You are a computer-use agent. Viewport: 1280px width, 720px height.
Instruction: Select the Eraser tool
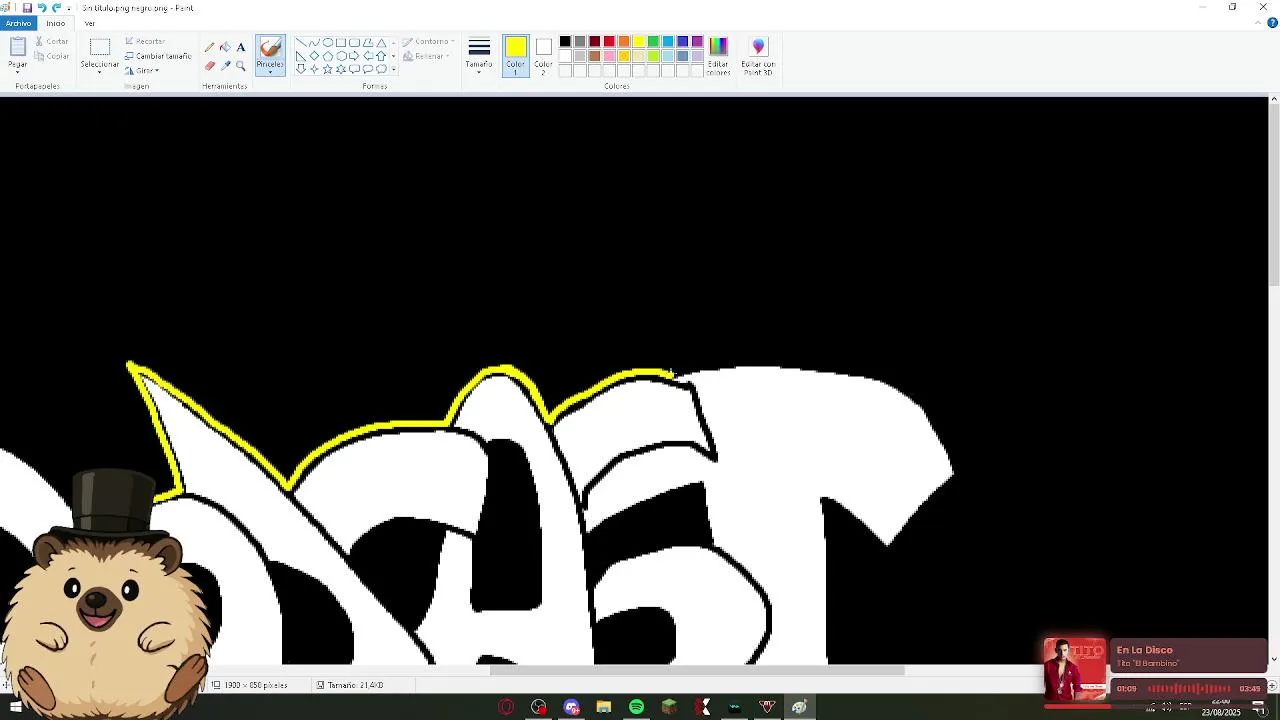pyautogui.click(x=209, y=65)
